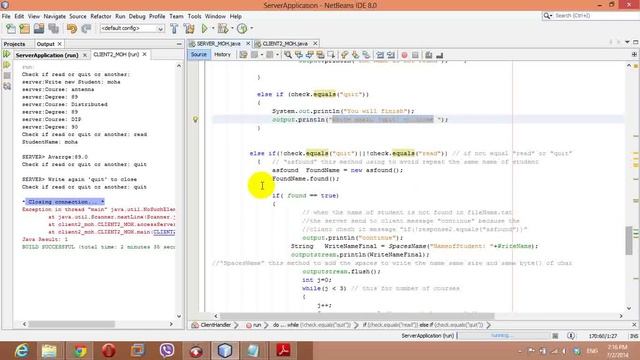Toggle the Source view button

click(x=199, y=55)
